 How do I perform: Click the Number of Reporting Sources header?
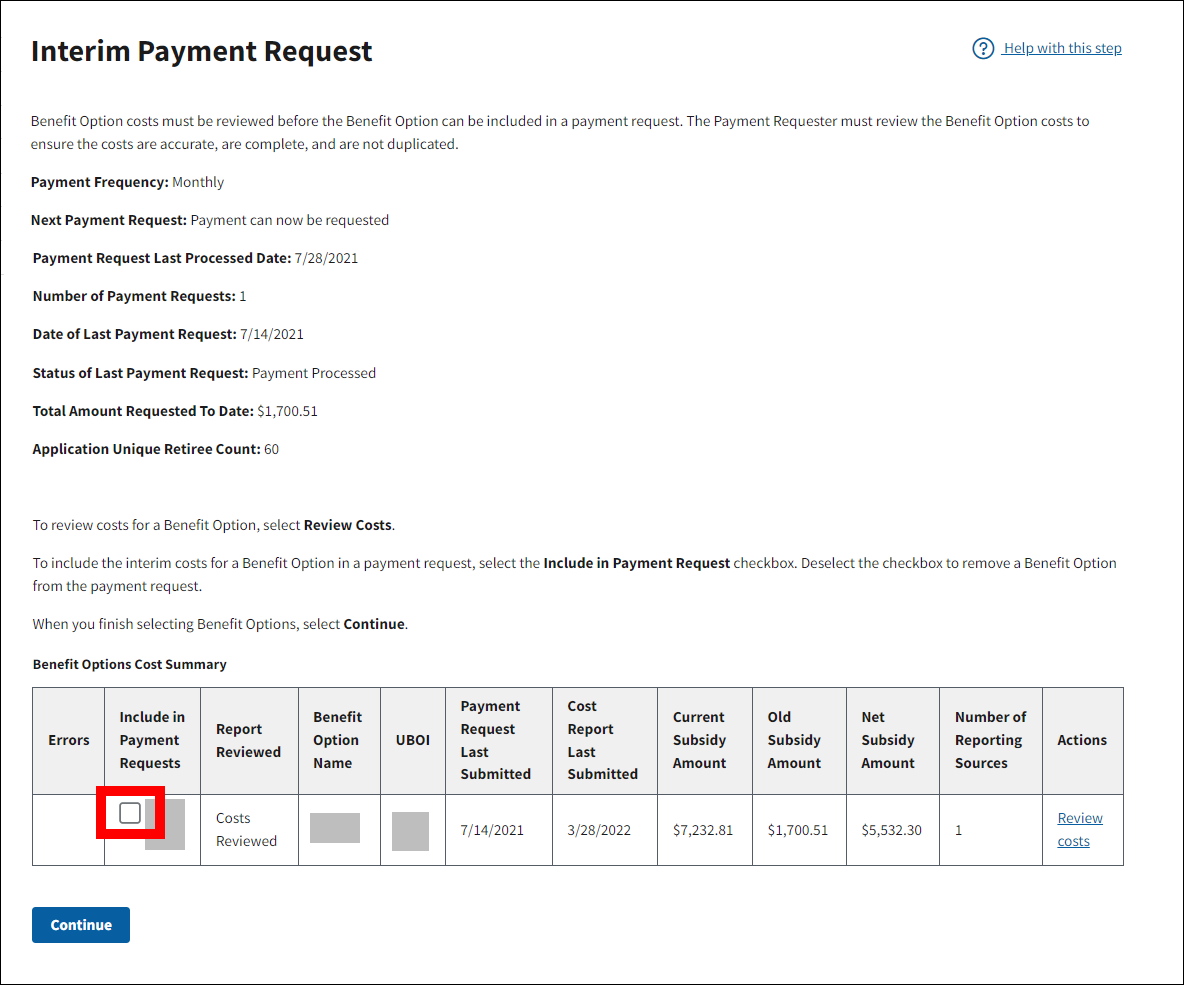tap(990, 740)
